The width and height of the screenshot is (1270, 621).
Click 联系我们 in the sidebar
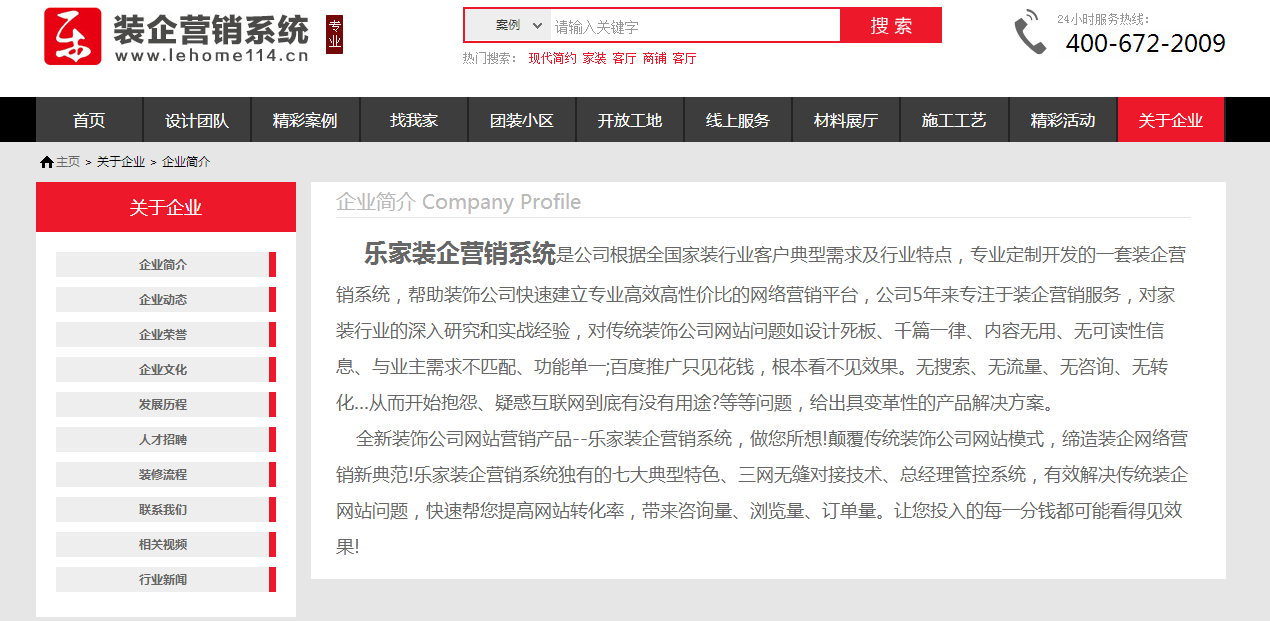pos(164,510)
